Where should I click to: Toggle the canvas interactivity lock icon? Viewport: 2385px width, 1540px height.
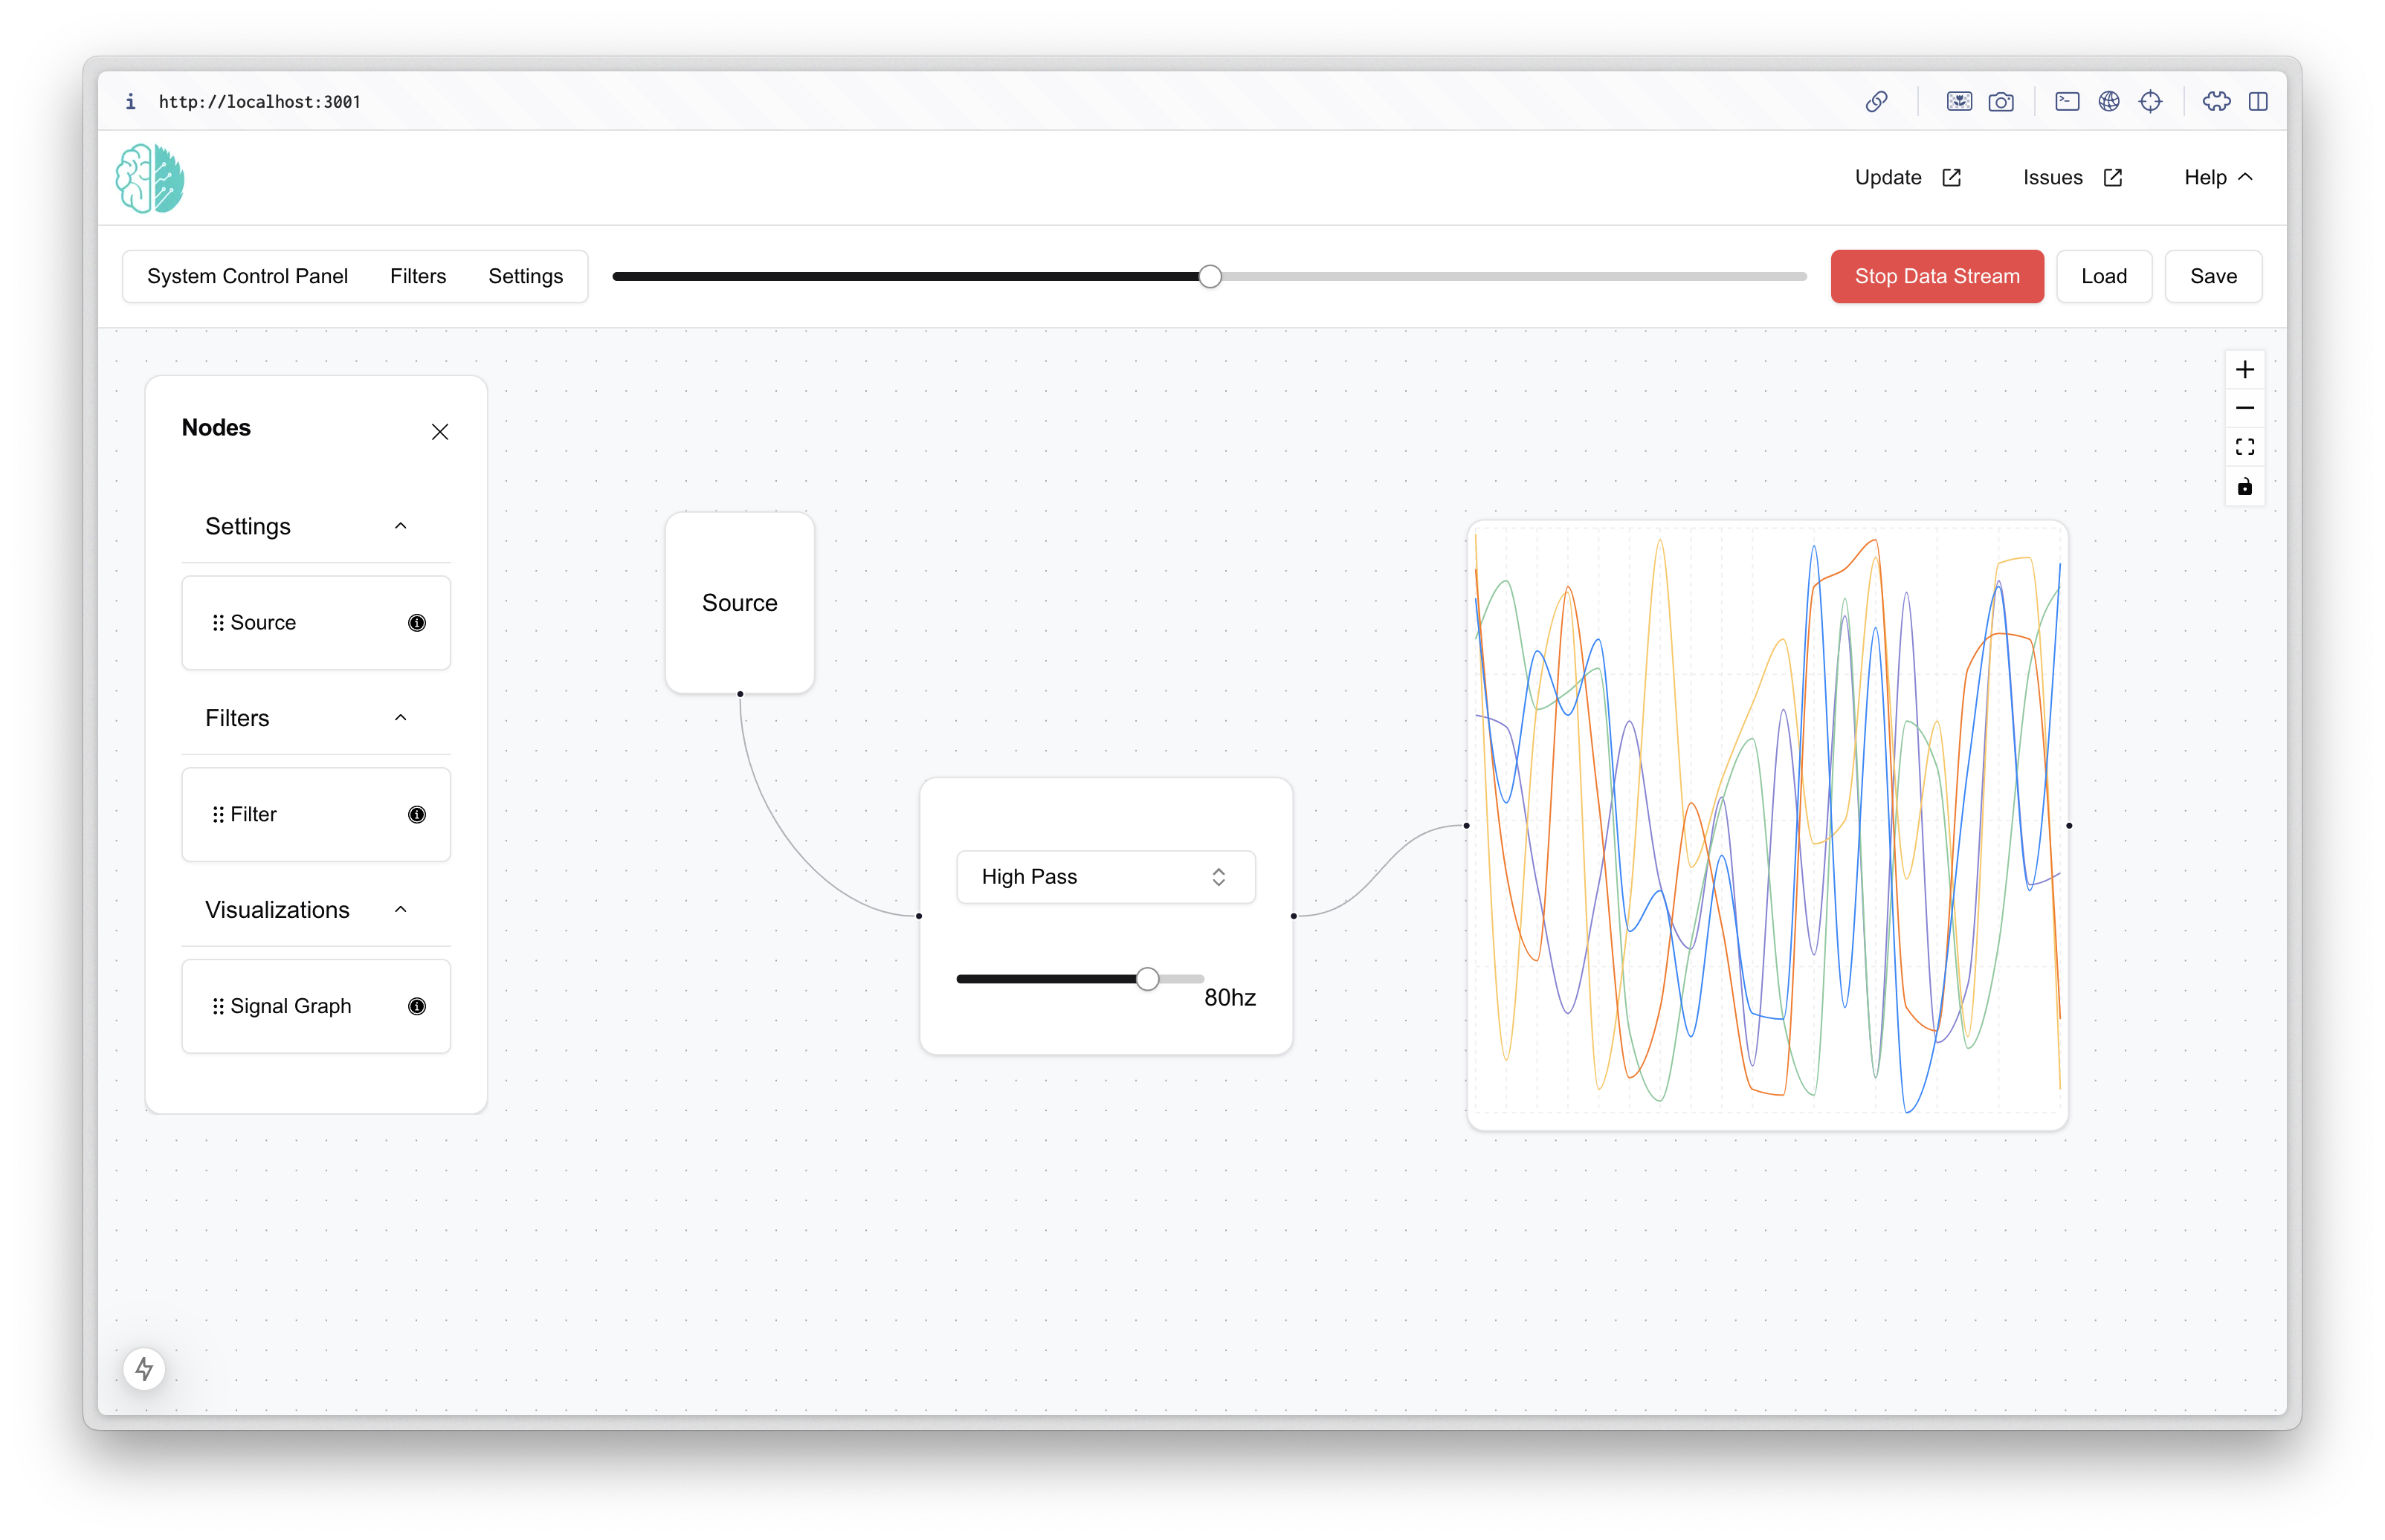2245,487
